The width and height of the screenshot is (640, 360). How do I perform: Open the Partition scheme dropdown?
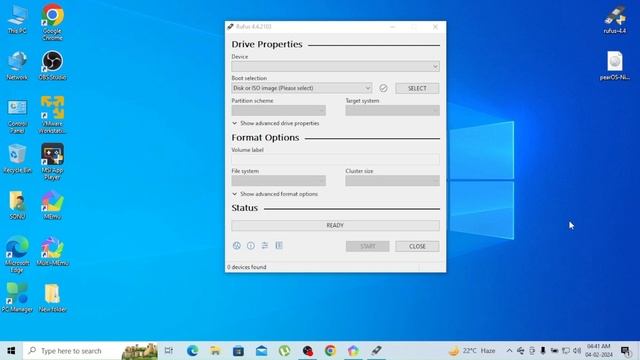point(279,111)
